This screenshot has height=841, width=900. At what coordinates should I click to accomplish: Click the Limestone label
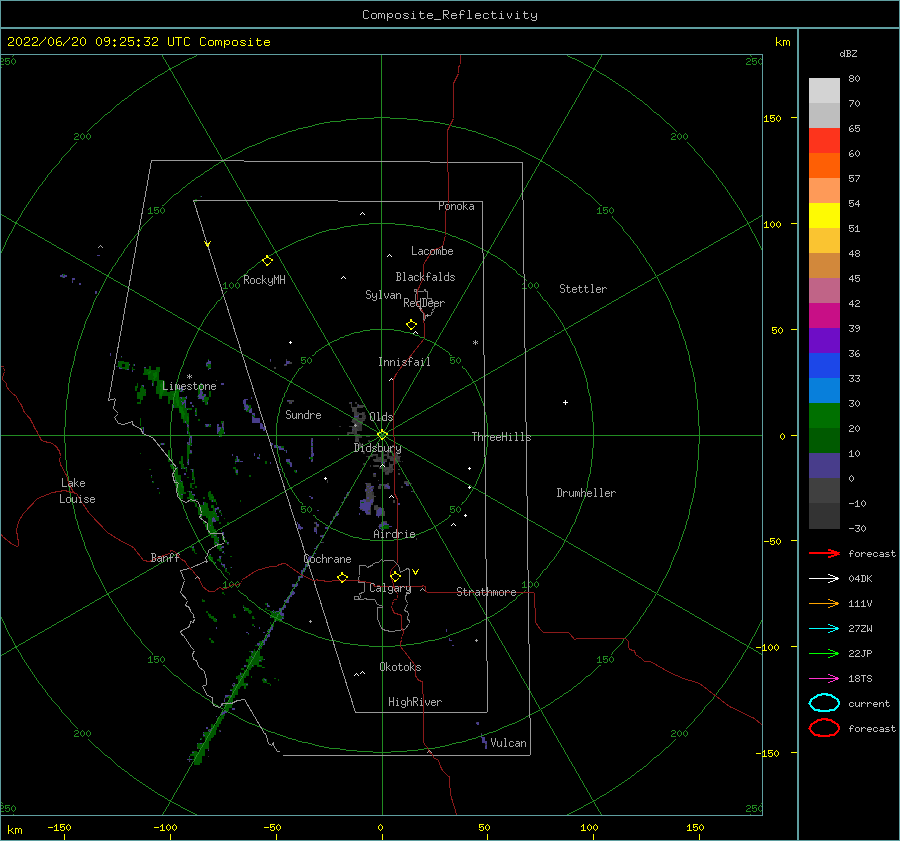(x=189, y=386)
